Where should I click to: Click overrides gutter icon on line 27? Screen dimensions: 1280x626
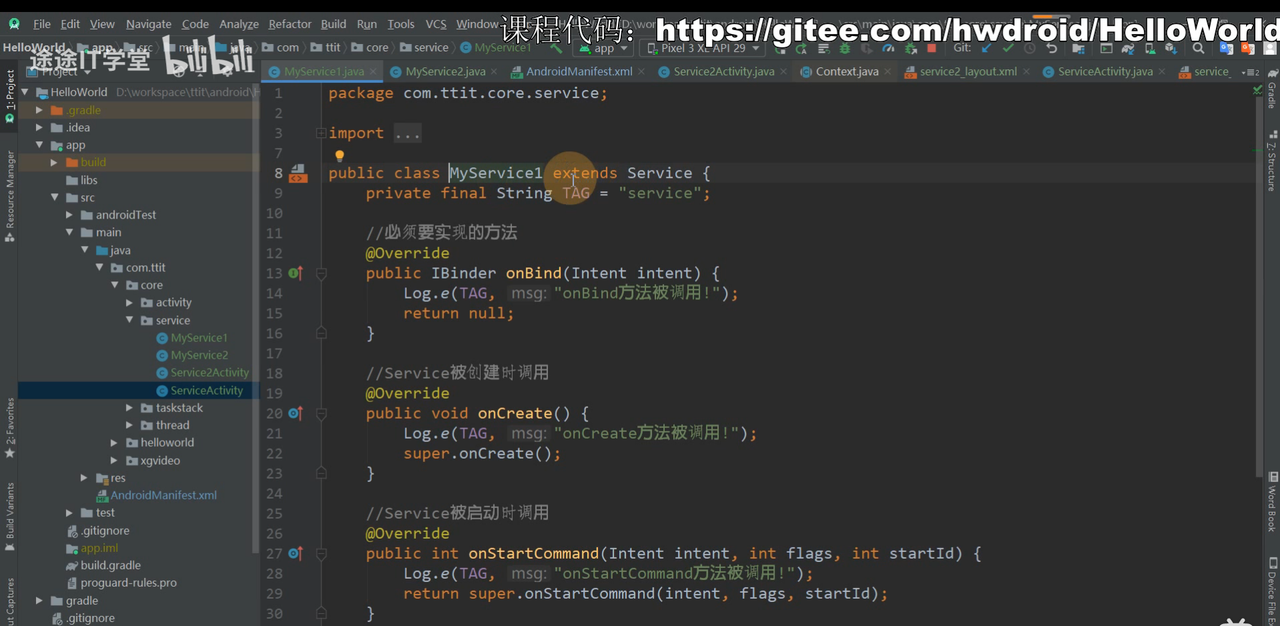[295, 553]
